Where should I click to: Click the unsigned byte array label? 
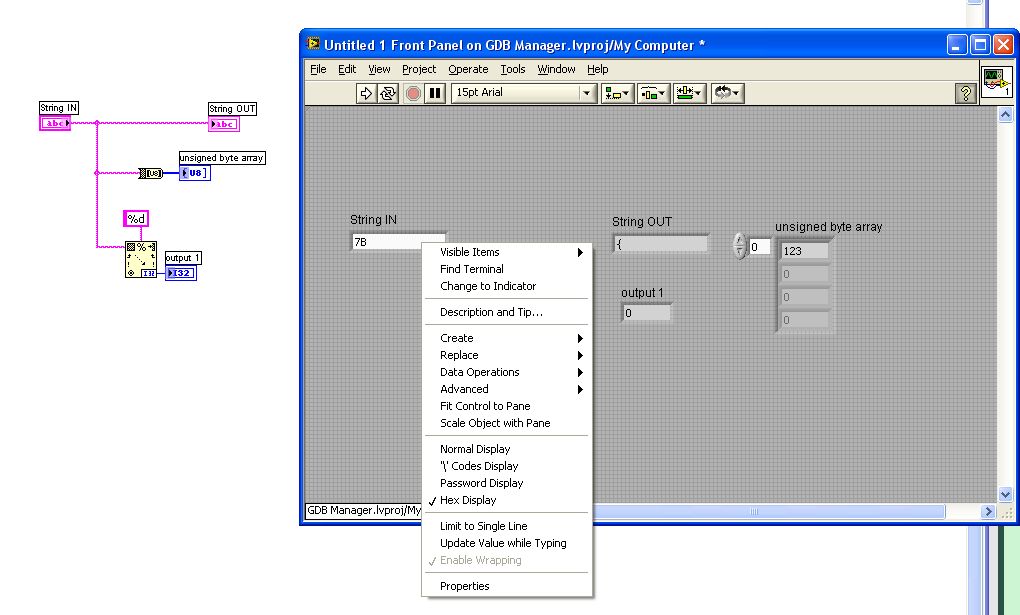828,226
